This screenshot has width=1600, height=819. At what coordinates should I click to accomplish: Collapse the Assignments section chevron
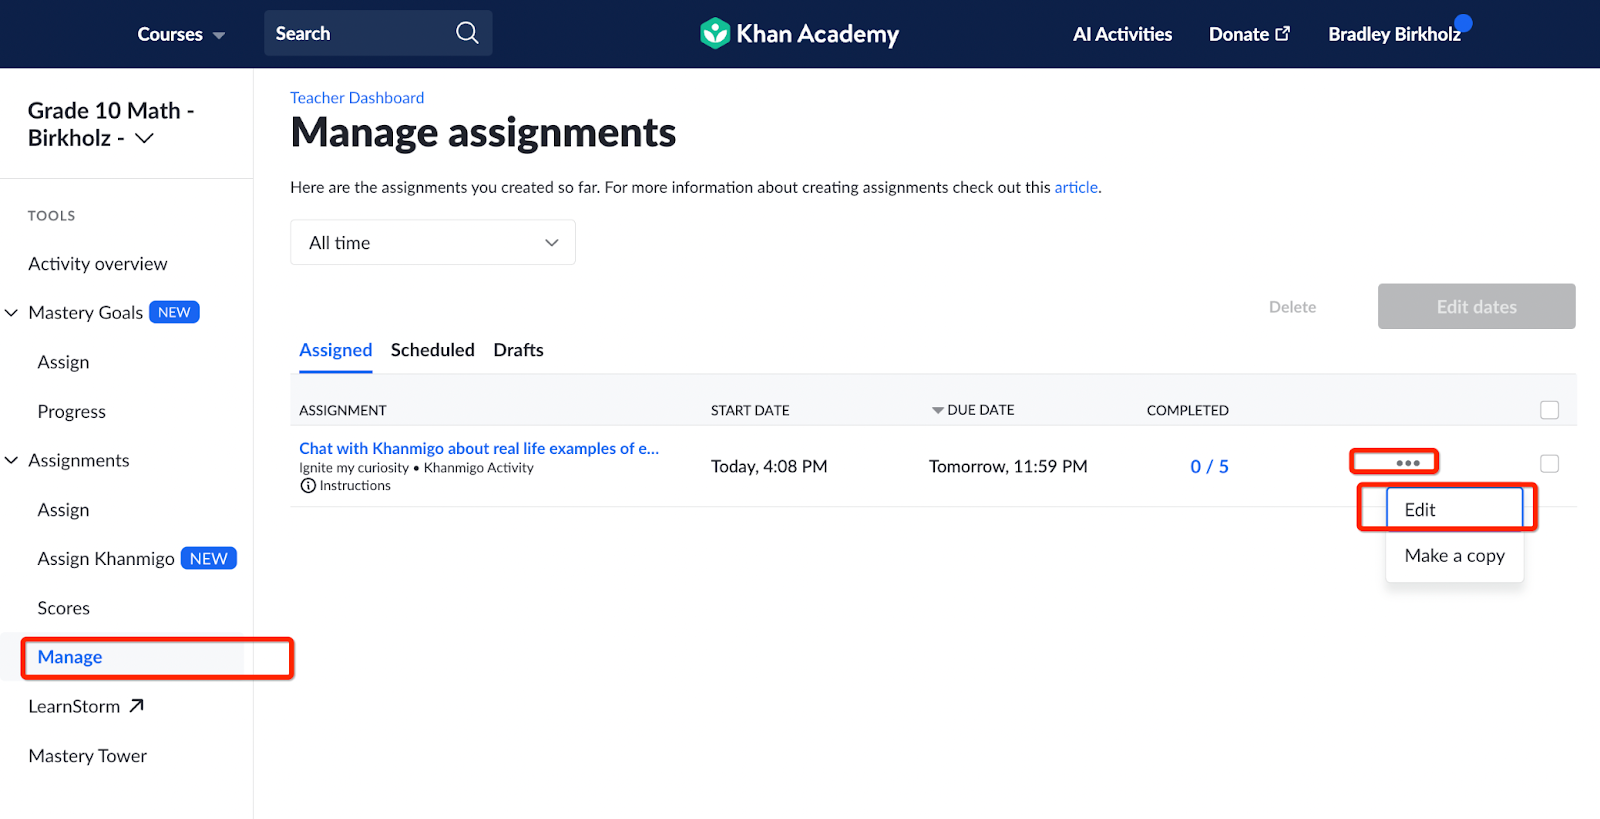tap(12, 460)
